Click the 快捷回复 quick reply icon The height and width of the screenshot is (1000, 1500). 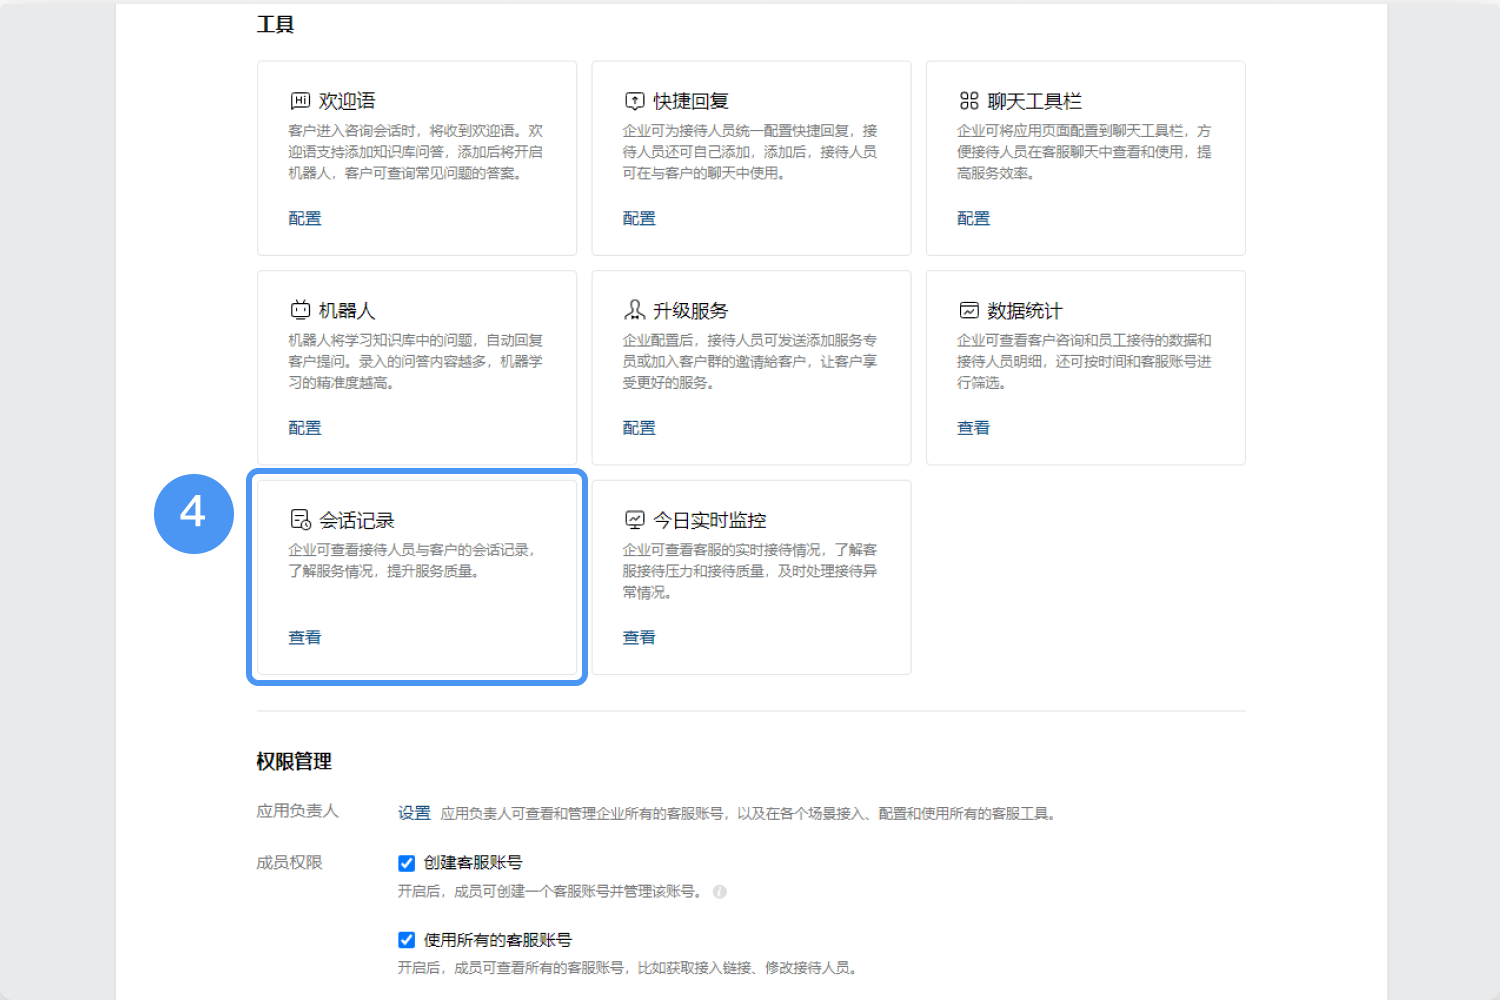(635, 101)
